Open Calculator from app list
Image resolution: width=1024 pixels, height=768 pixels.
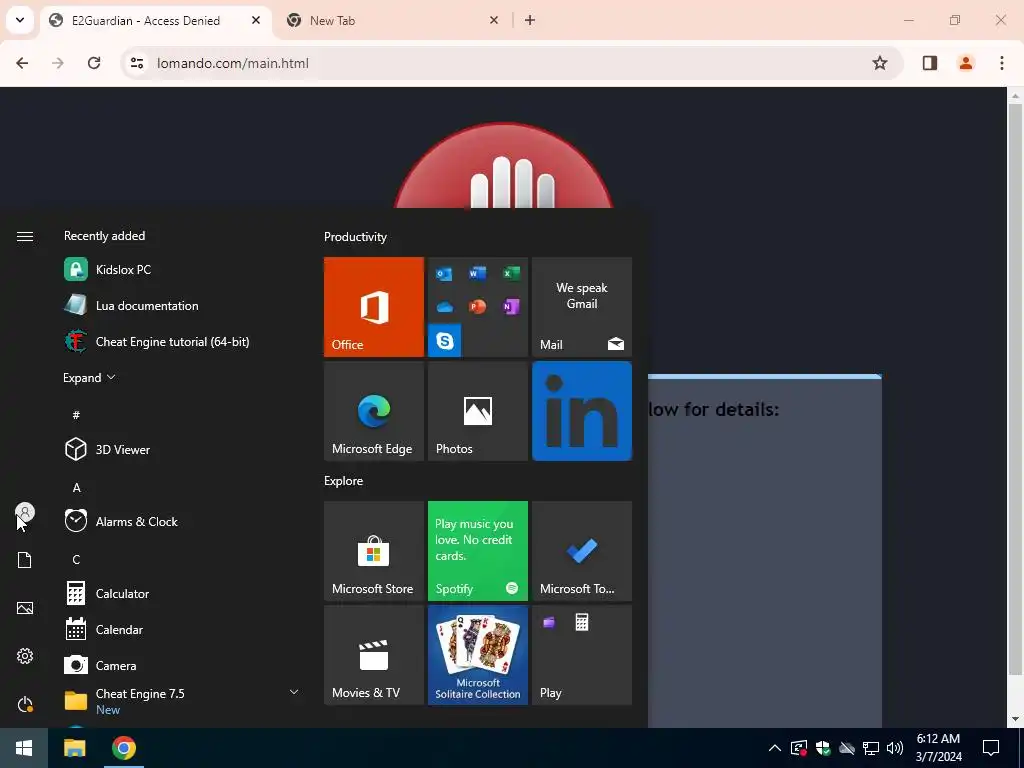click(179, 594)
